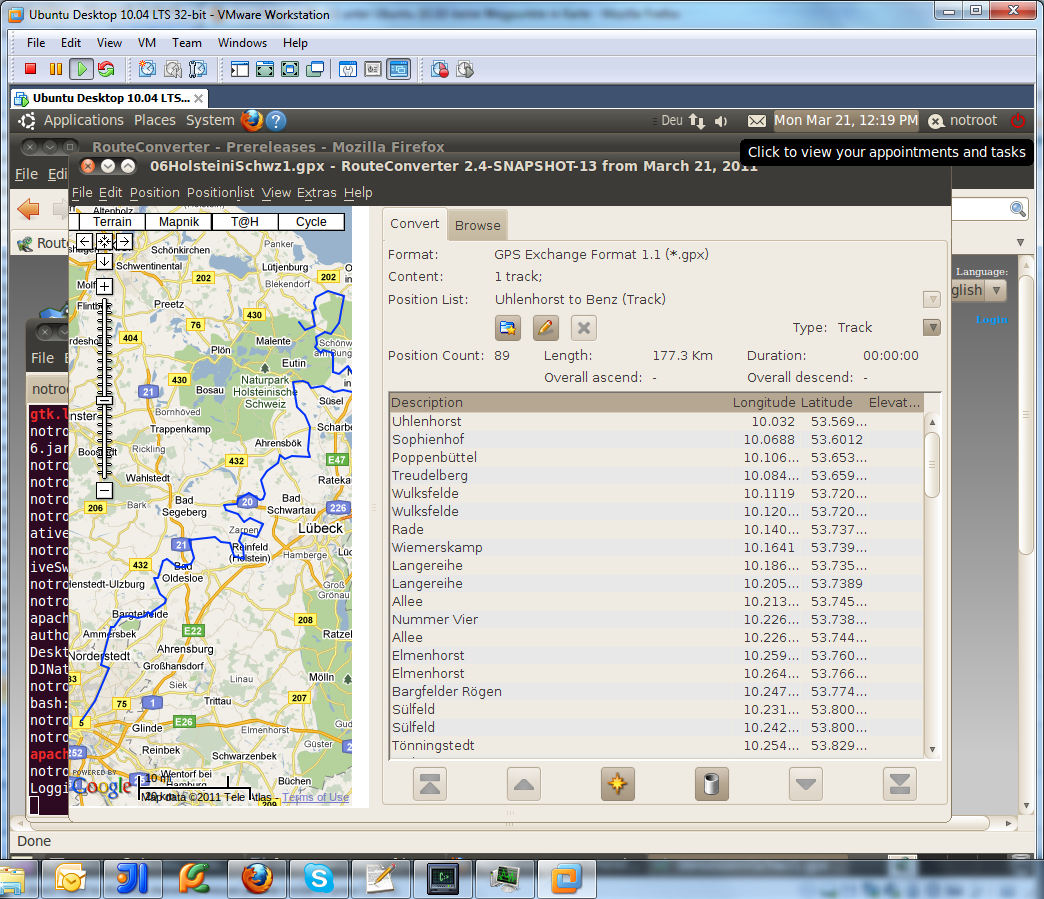The width and height of the screenshot is (1044, 899).
Task: Click the map zoom in plus button
Action: pos(105,286)
